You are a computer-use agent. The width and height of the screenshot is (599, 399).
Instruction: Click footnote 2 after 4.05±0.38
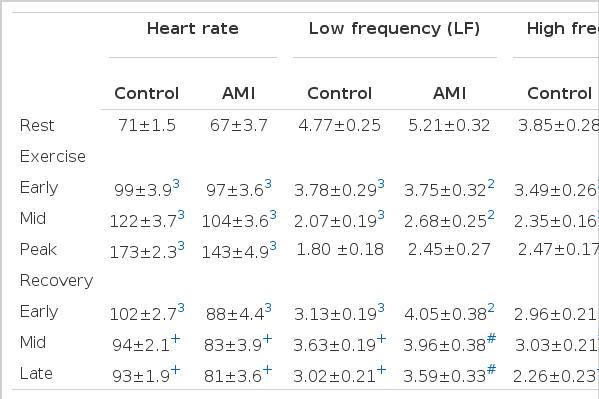491,308
